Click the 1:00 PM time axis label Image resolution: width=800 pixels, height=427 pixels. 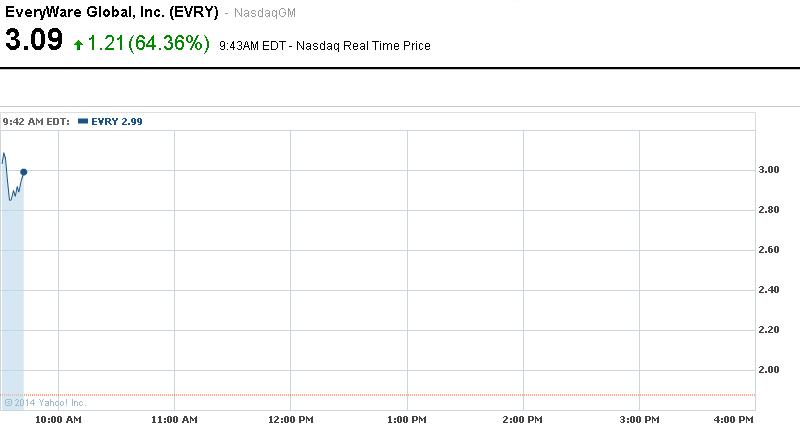pyautogui.click(x=407, y=419)
